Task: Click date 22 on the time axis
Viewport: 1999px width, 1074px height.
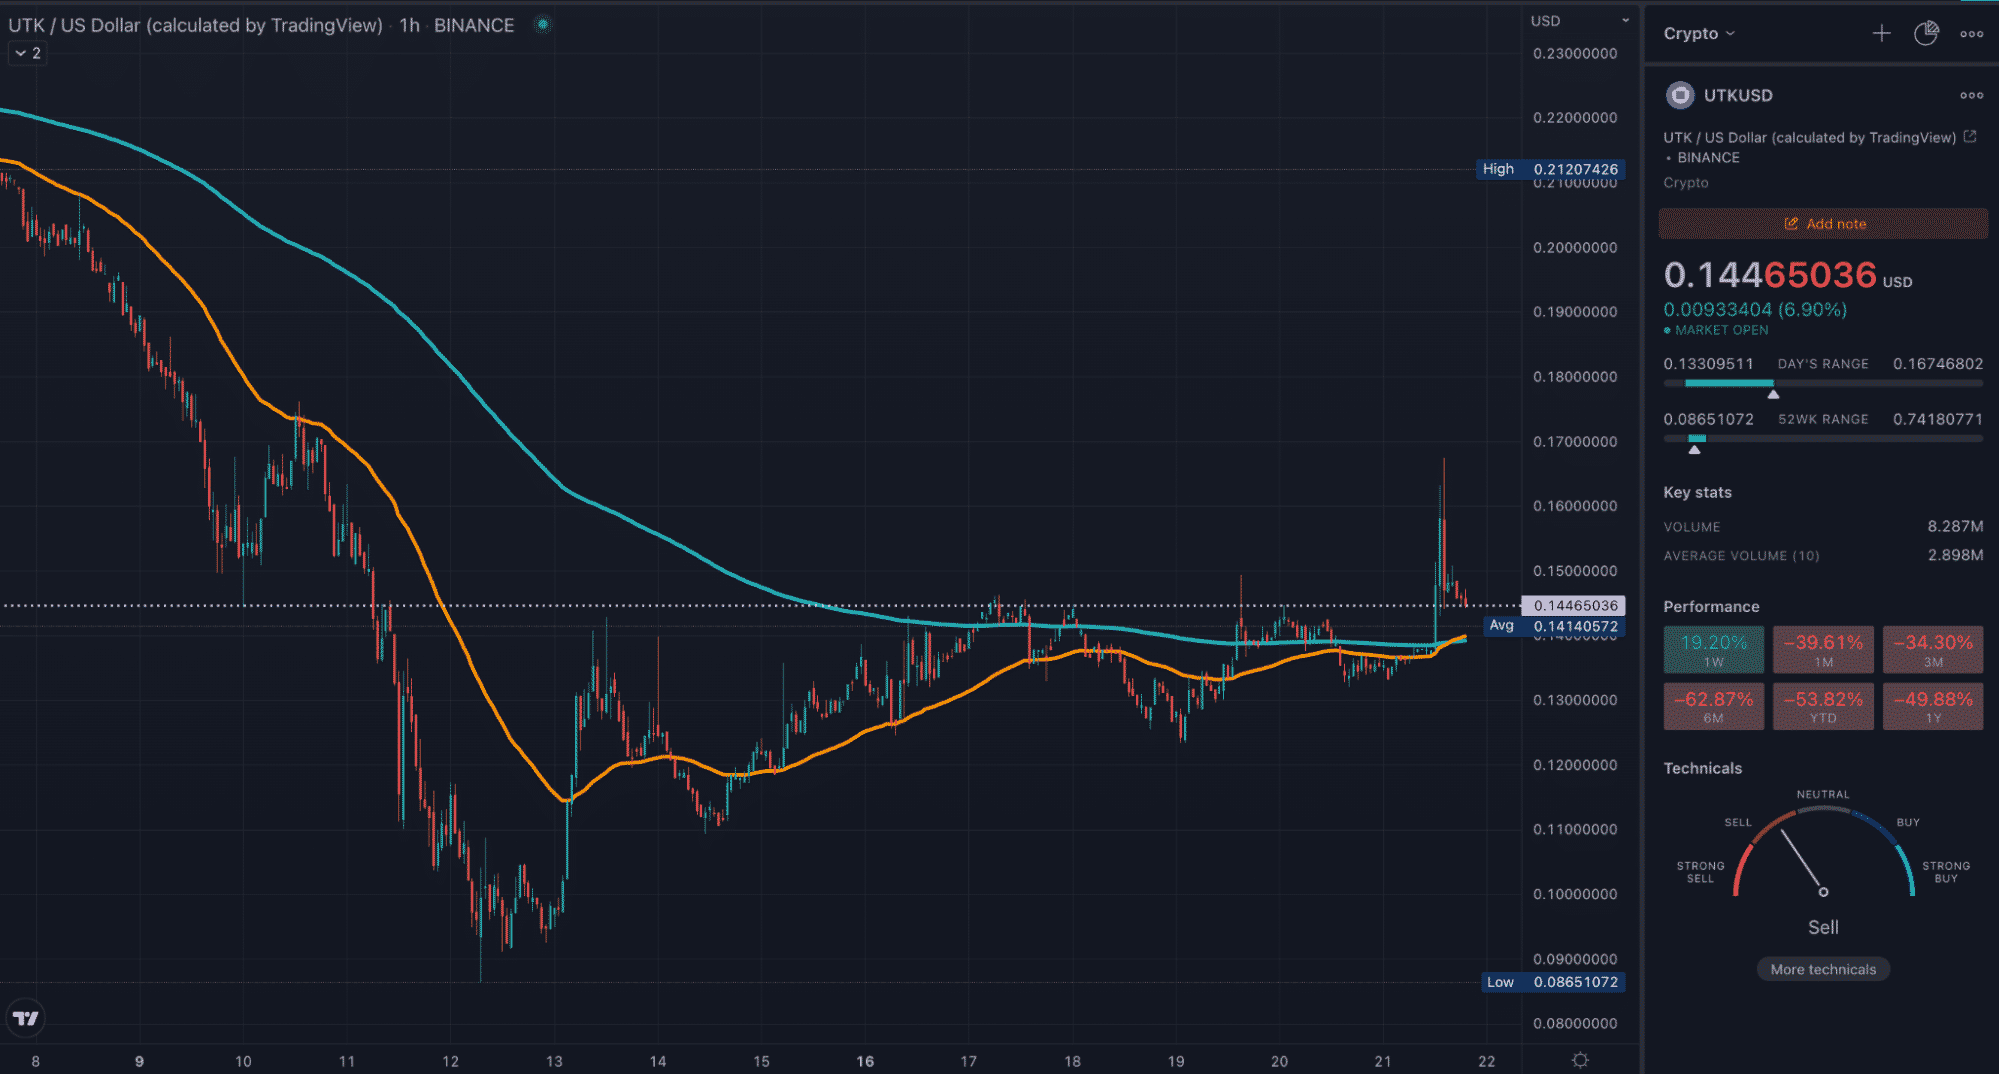Action: [1487, 1061]
